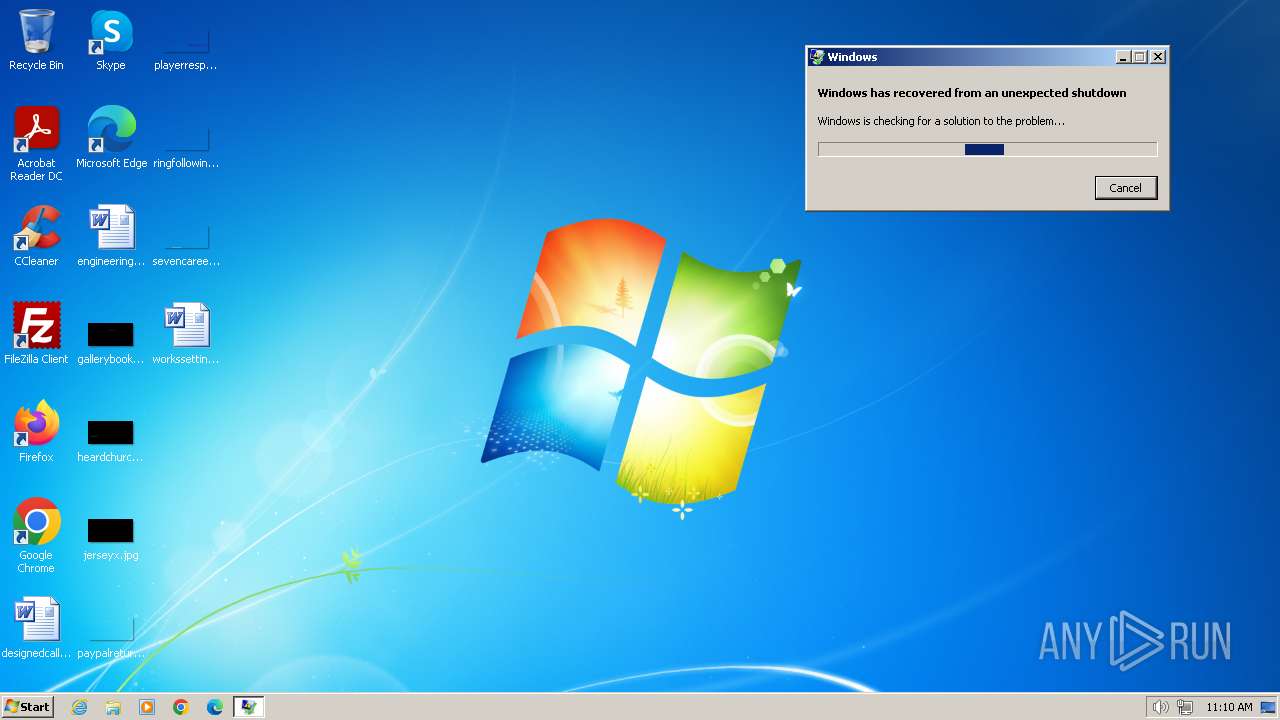This screenshot has height=720, width=1280.
Task: Open Windows Media Player taskbar icon
Action: [x=147, y=707]
